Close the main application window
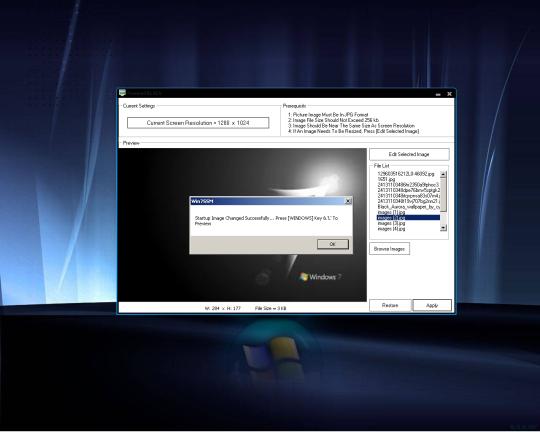Screen dimensions: 540x432 pos(449,94)
